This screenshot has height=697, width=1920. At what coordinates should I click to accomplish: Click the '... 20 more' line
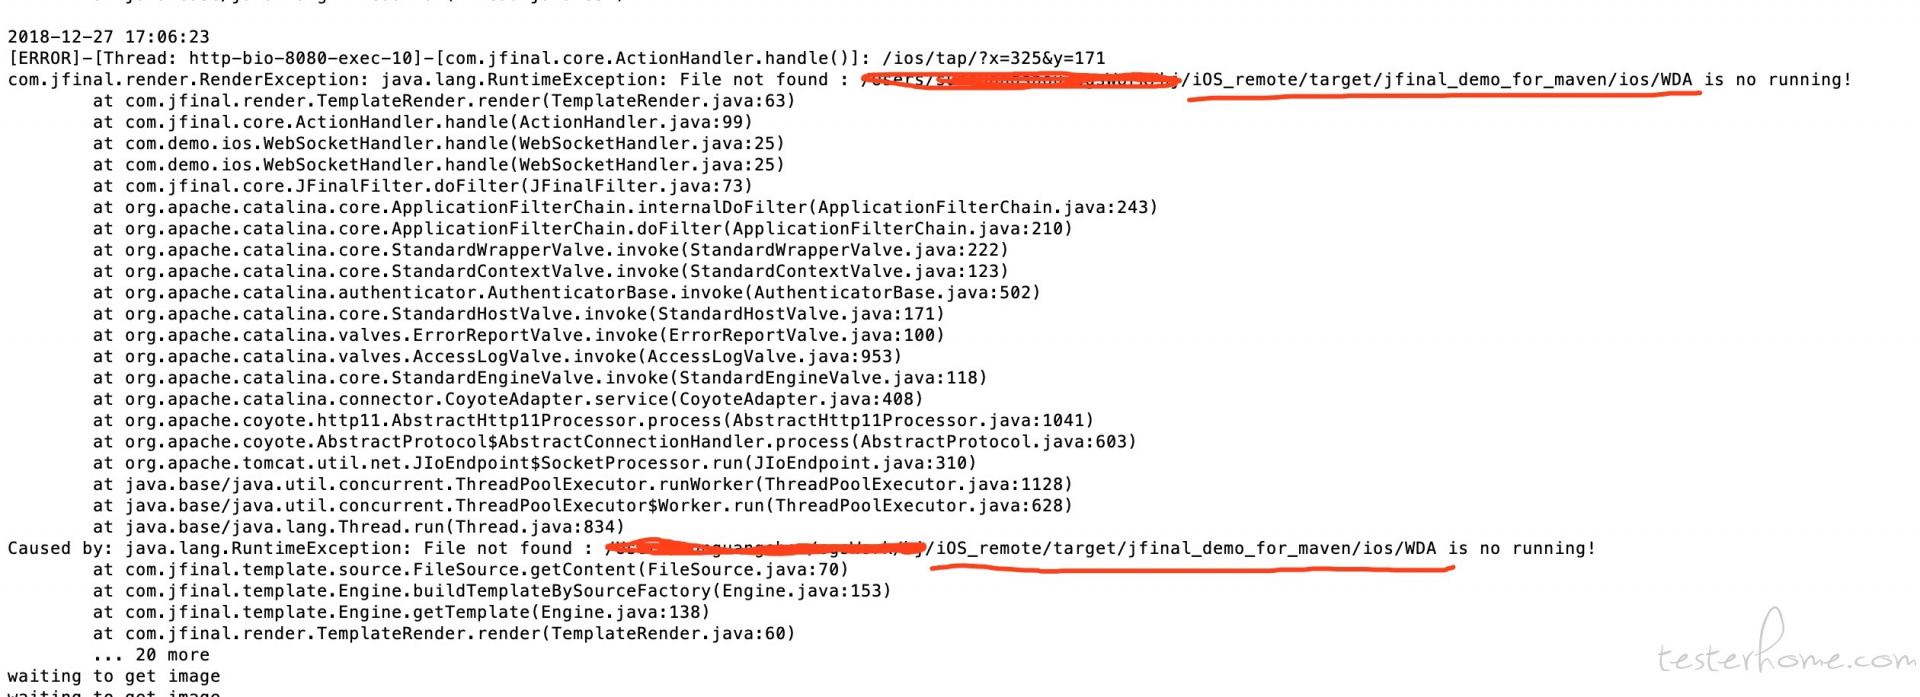pos(151,655)
